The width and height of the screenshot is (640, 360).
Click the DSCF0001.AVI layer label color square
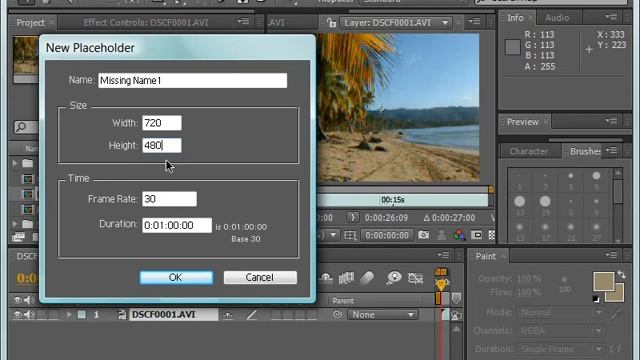tap(82, 315)
